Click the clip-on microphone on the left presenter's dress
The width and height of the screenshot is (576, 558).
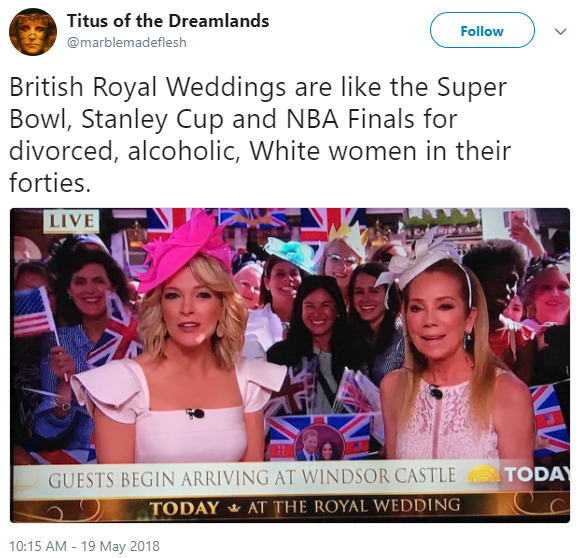[x=195, y=414]
